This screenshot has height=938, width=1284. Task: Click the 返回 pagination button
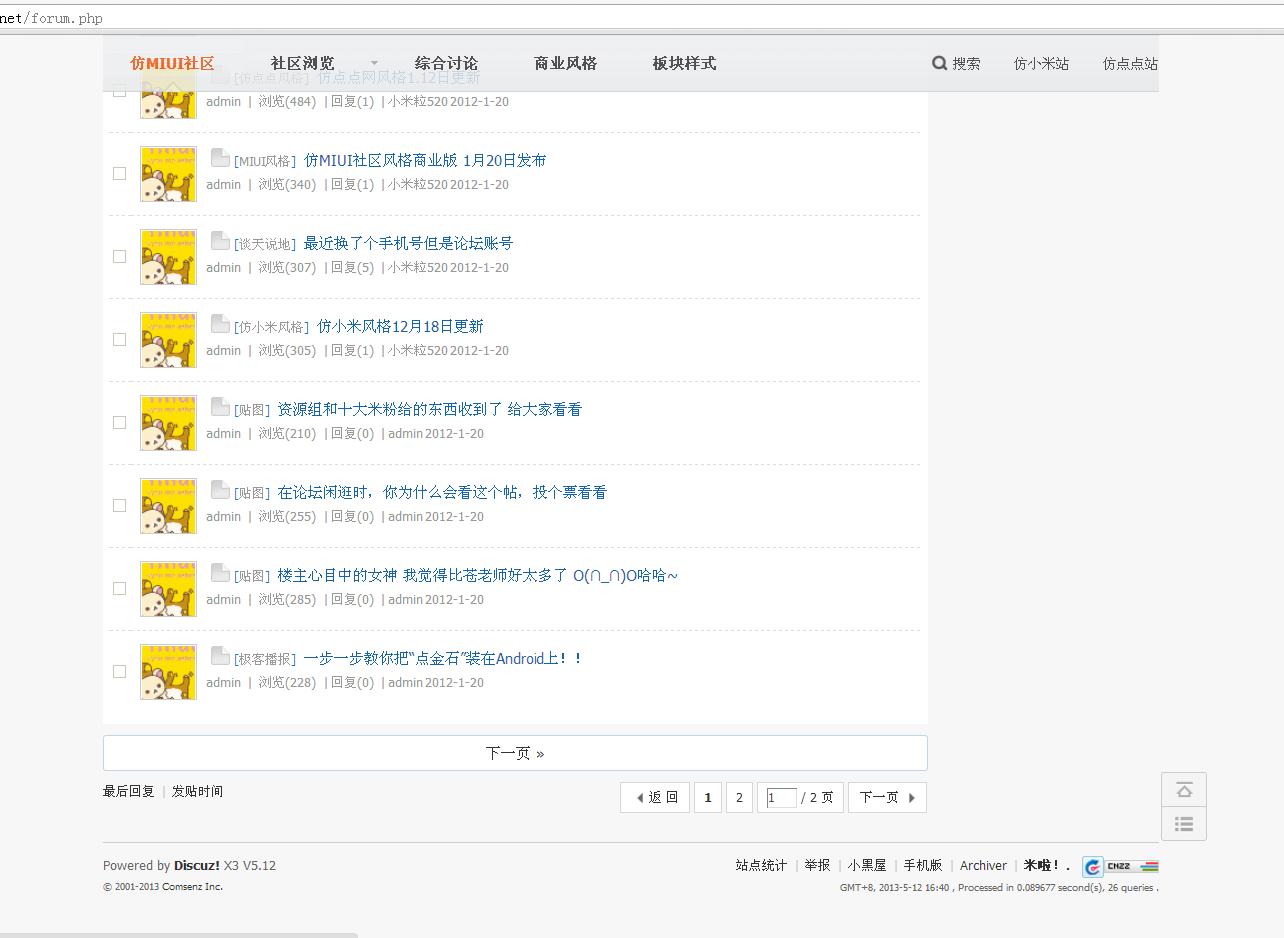[x=656, y=797]
